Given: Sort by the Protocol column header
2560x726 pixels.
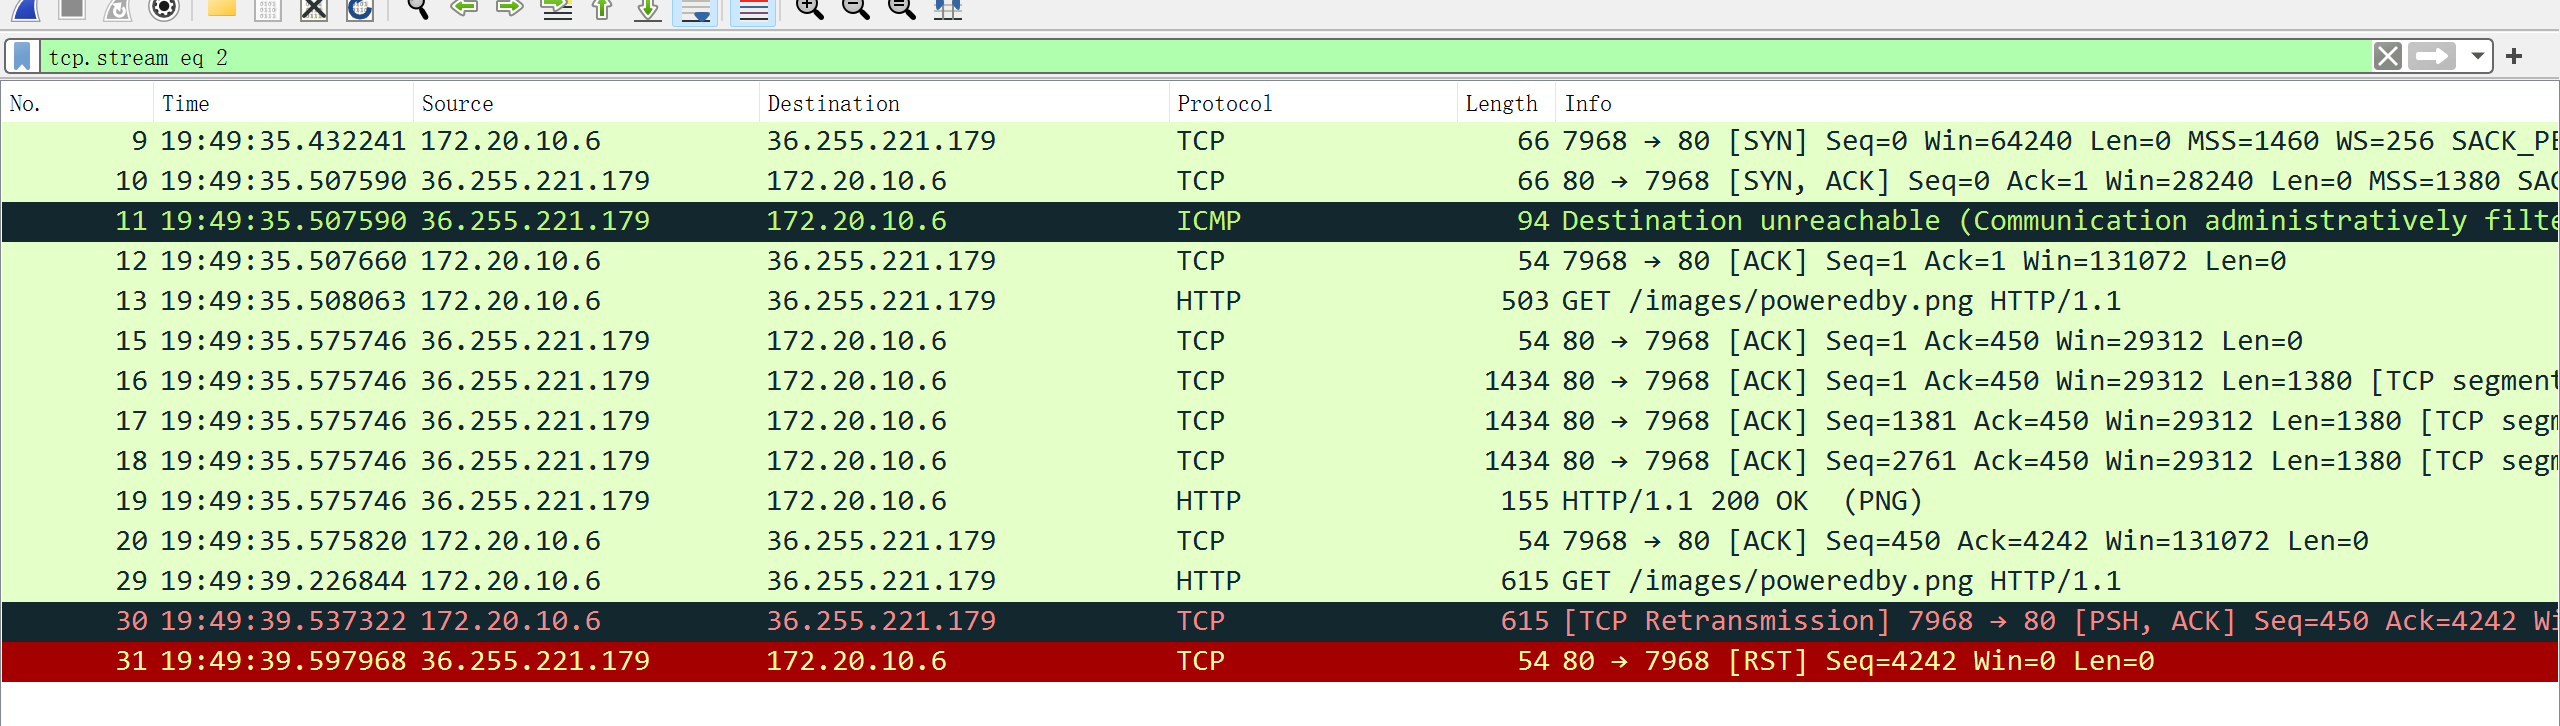Looking at the screenshot, I should [x=1224, y=104].
